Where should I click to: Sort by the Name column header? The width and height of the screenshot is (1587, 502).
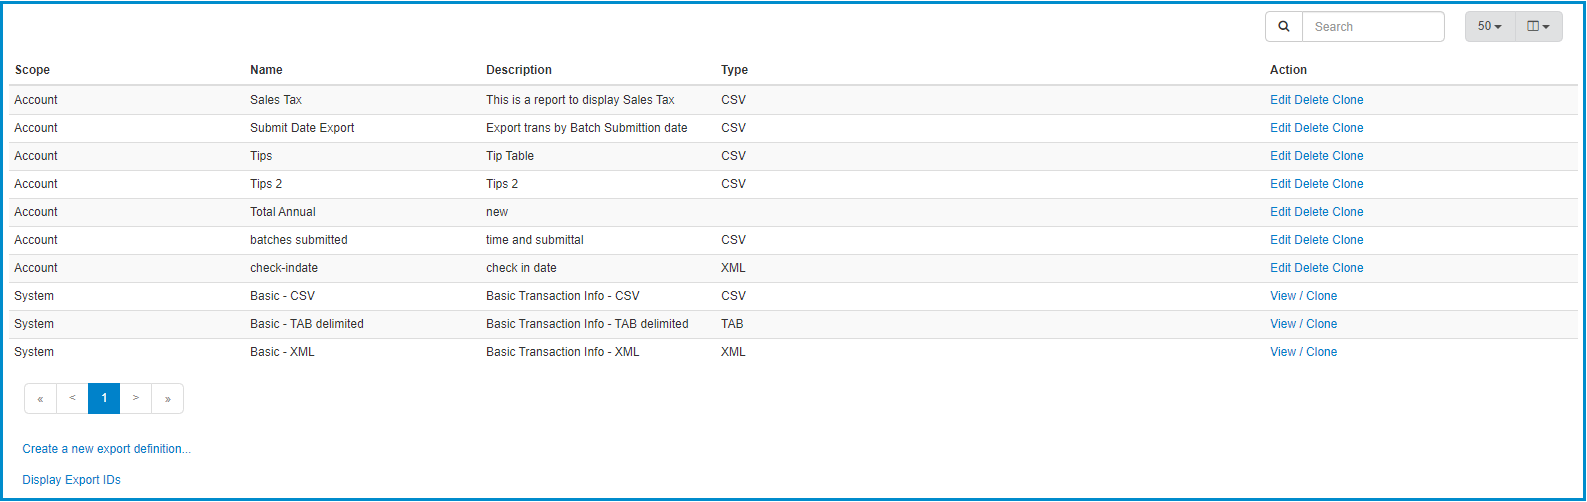pyautogui.click(x=266, y=70)
